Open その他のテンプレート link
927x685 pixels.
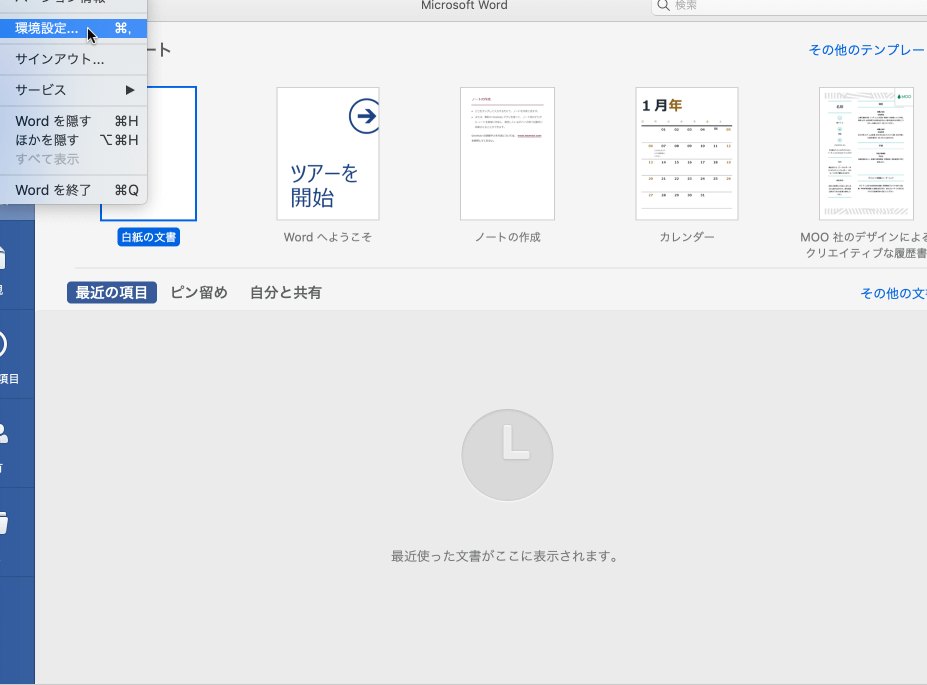[x=867, y=50]
